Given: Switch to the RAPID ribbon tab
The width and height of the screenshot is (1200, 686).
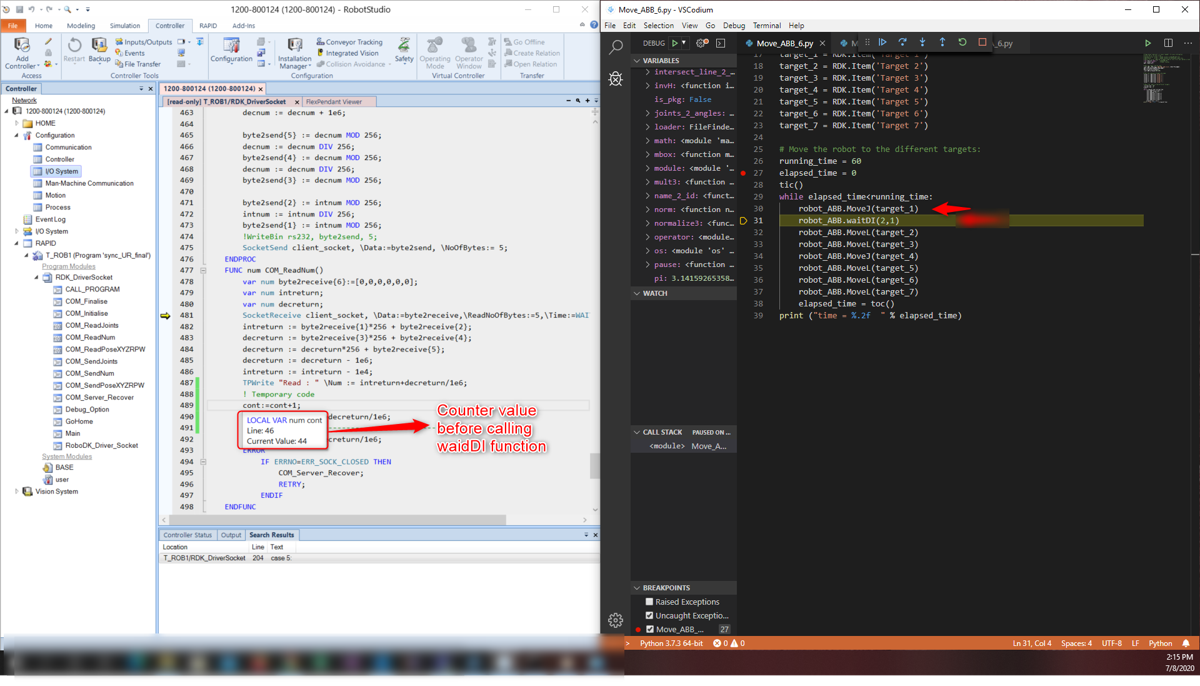Looking at the screenshot, I should 208,26.
